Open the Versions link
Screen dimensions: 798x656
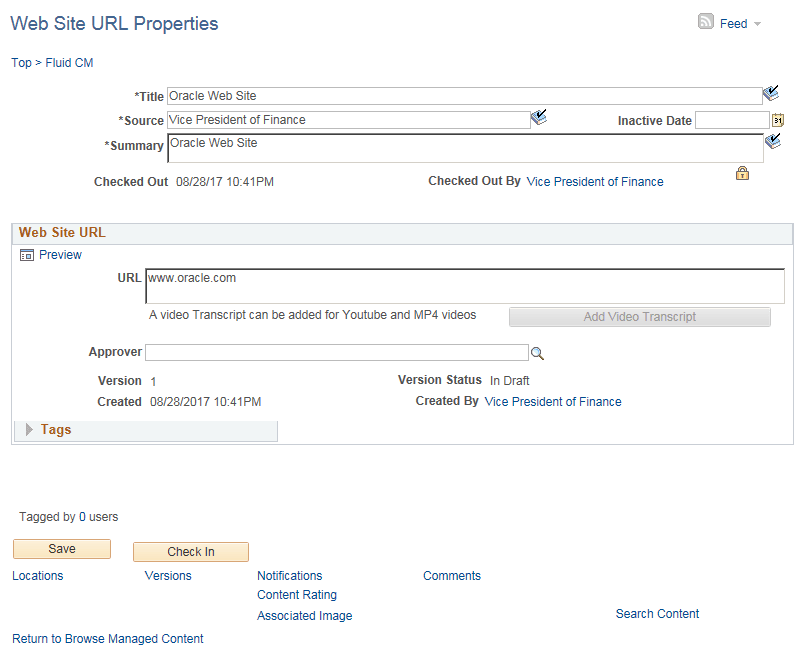[168, 576]
